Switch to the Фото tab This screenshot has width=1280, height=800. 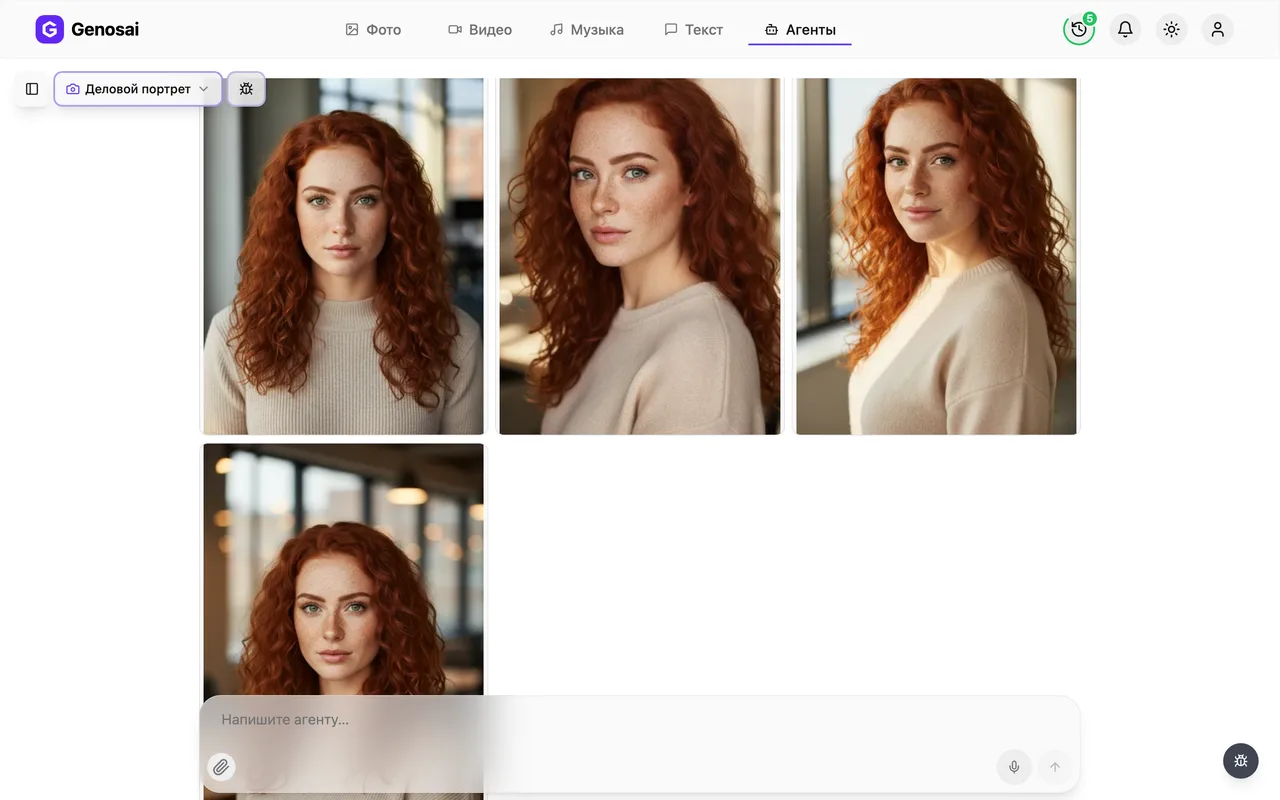pos(373,30)
